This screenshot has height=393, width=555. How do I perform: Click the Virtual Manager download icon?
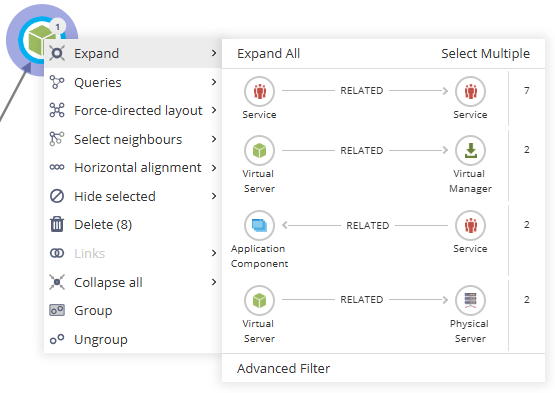point(470,150)
